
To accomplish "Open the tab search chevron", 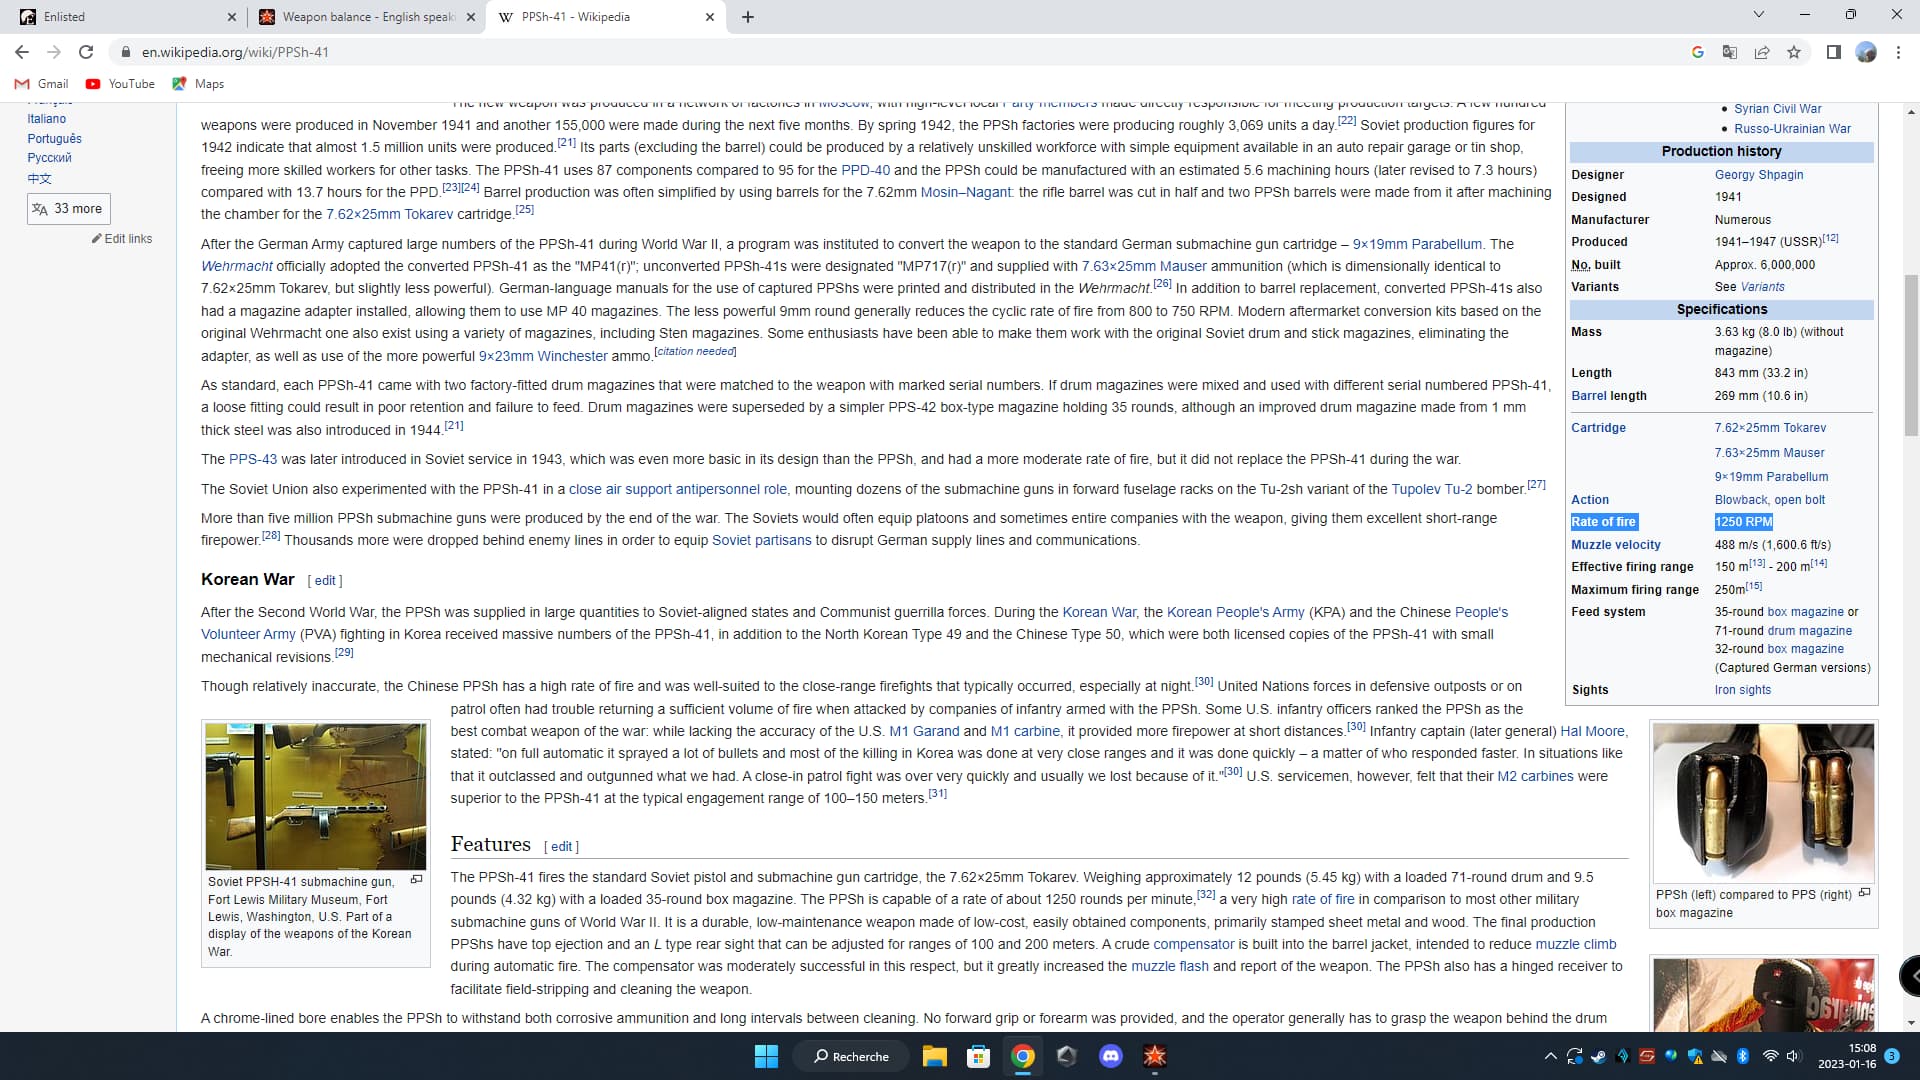I will (x=1759, y=15).
